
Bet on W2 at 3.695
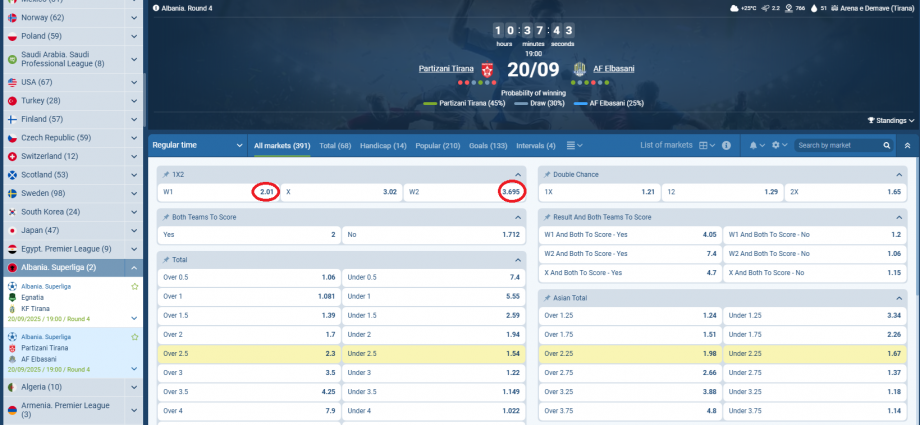(x=465, y=192)
